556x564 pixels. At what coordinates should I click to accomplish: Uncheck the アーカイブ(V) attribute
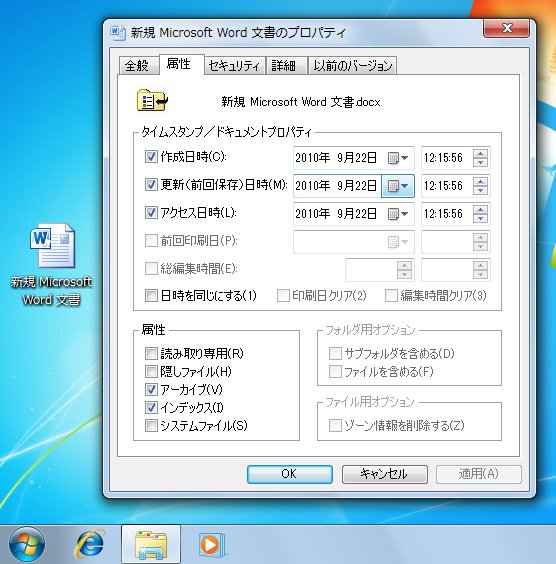[x=151, y=389]
